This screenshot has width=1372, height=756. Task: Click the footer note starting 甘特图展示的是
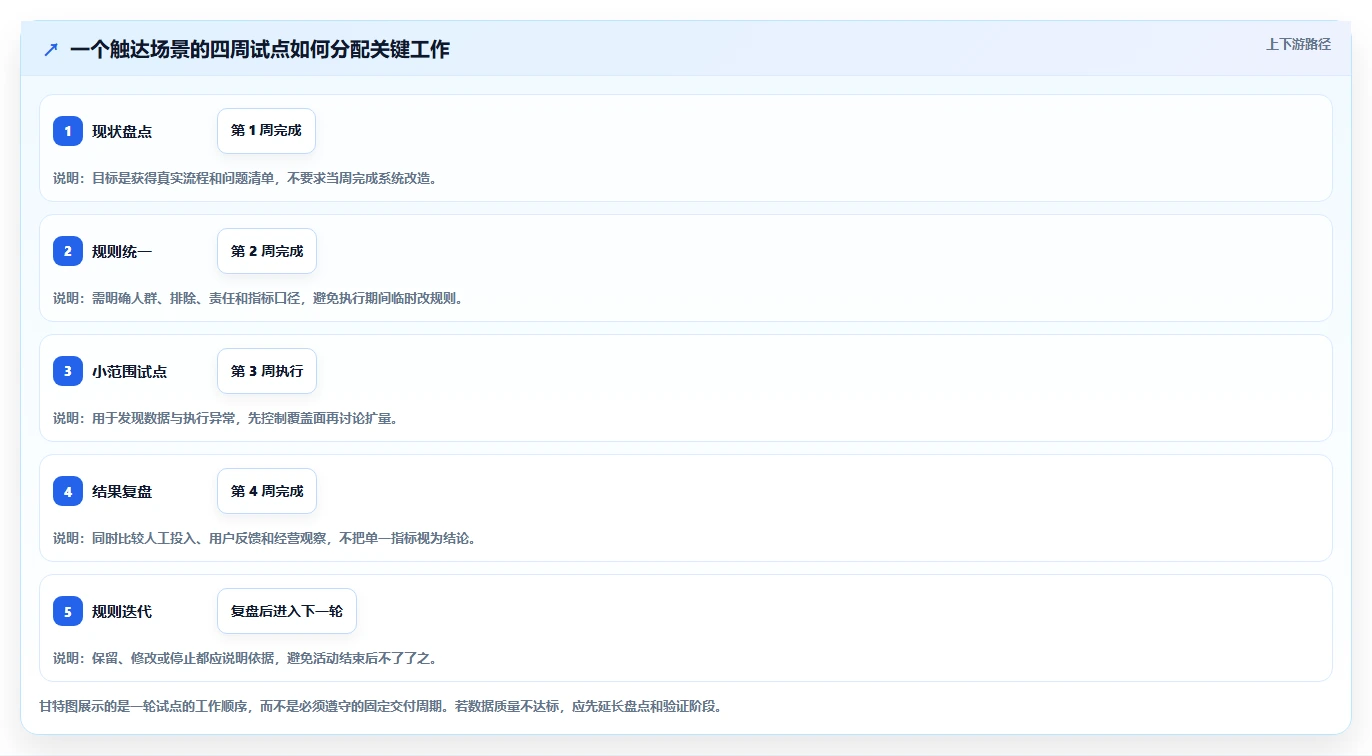pos(380,706)
